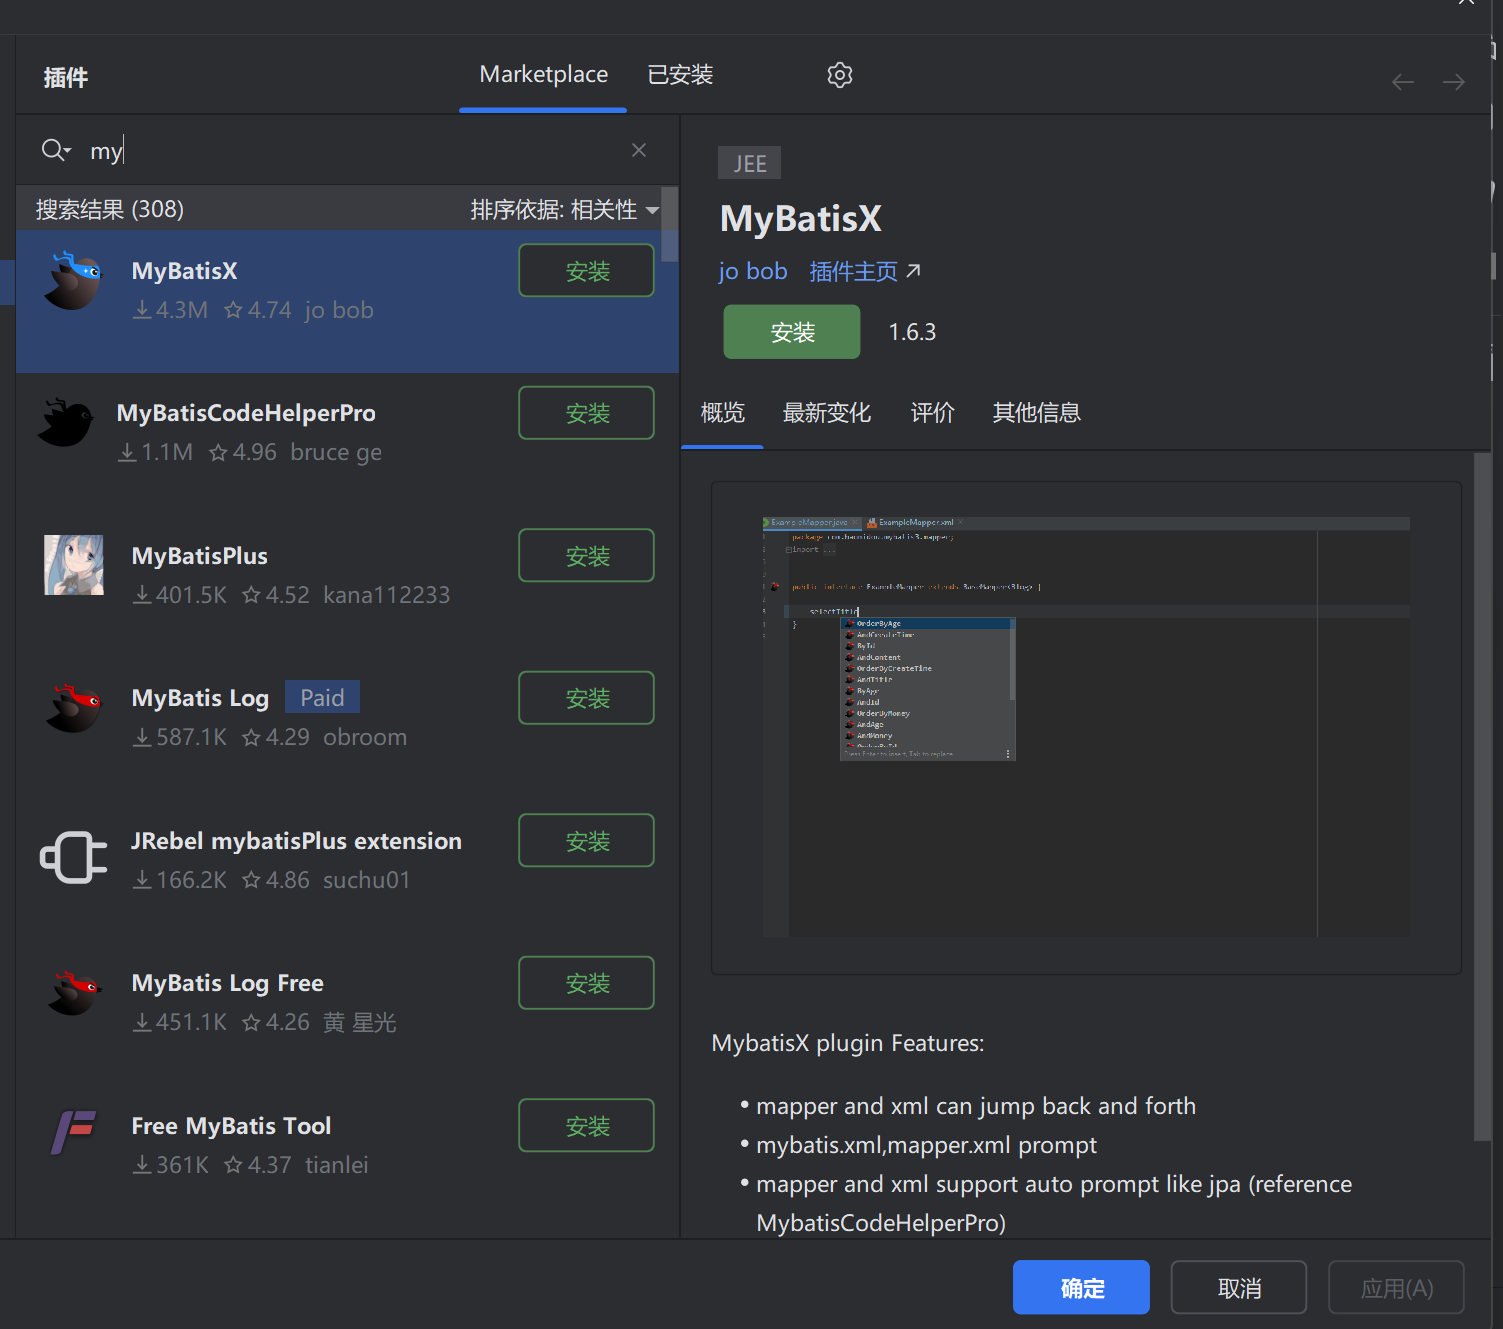
Task: Install MyBatis Log Free plugin
Action: [587, 983]
